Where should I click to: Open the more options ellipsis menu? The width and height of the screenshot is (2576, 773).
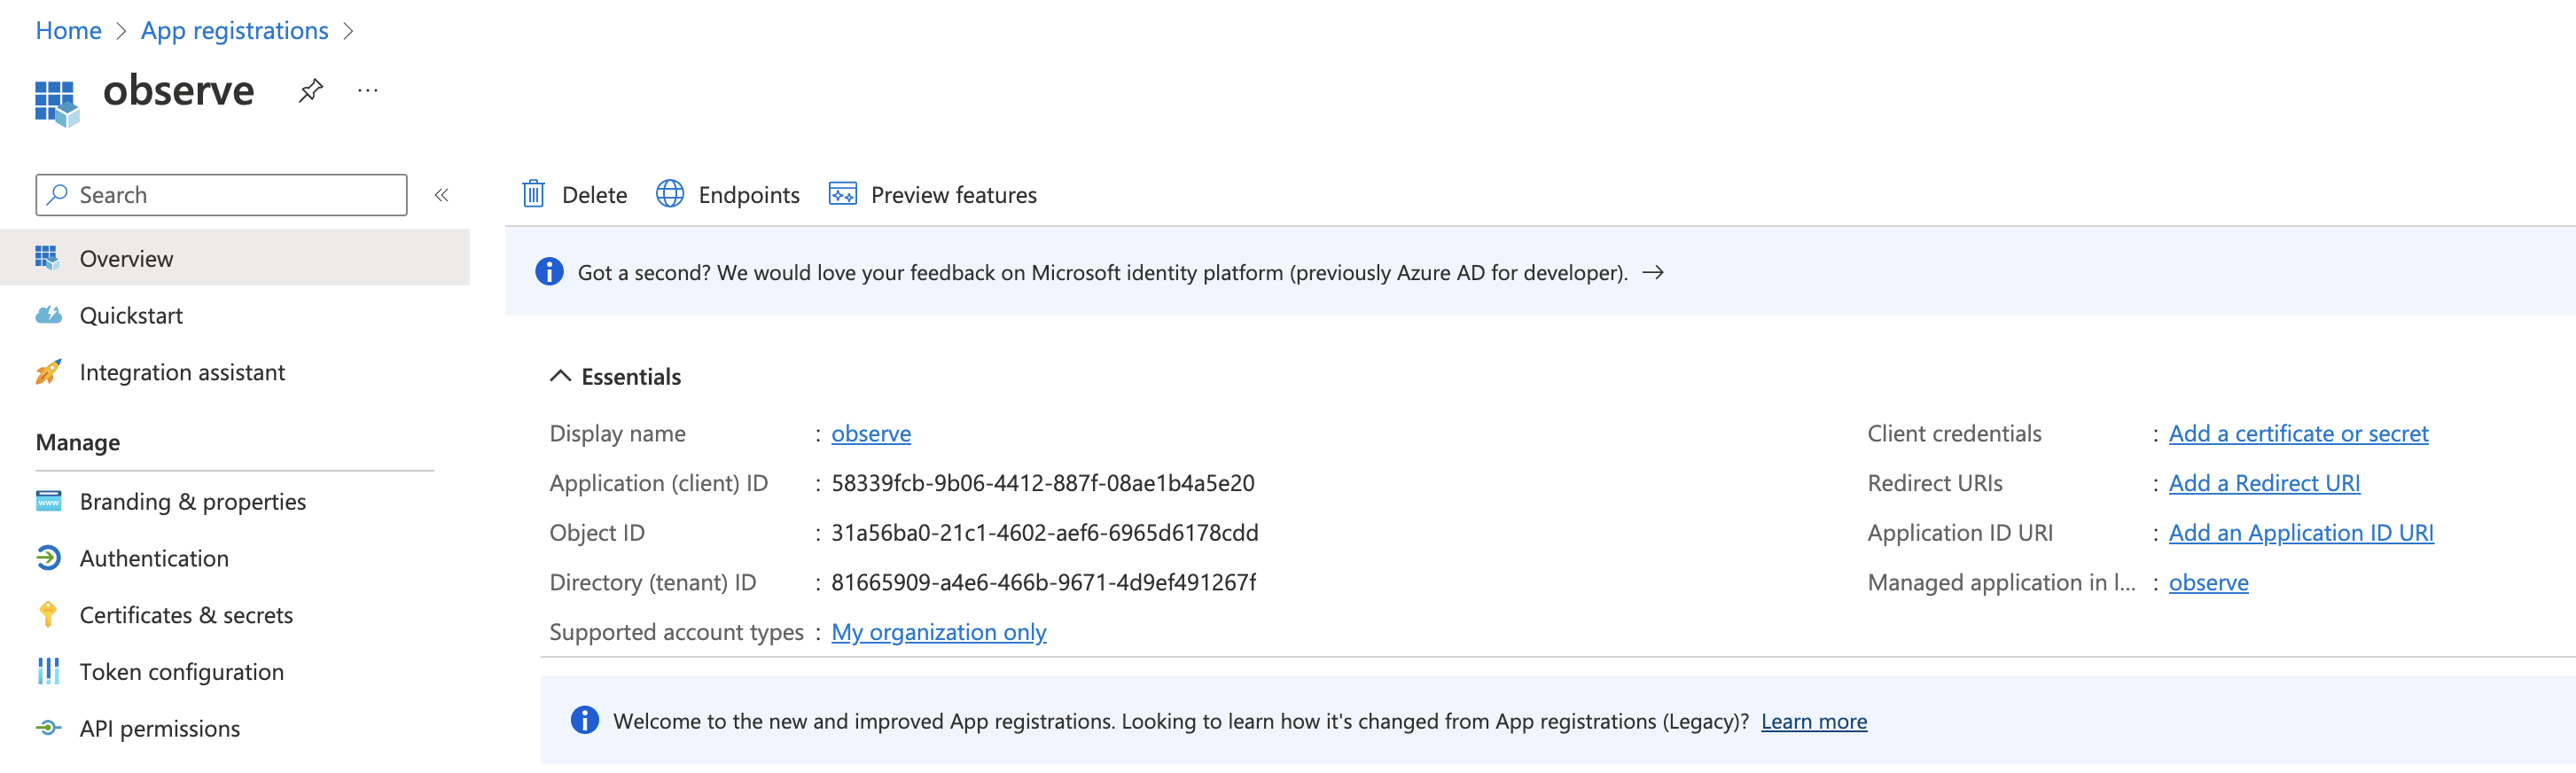[368, 91]
